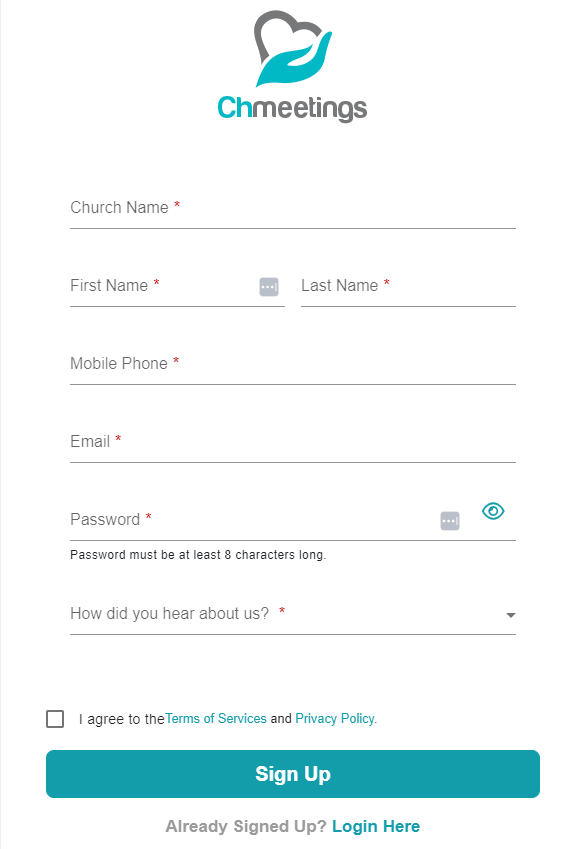Focus the Church Name input field

click(x=292, y=208)
